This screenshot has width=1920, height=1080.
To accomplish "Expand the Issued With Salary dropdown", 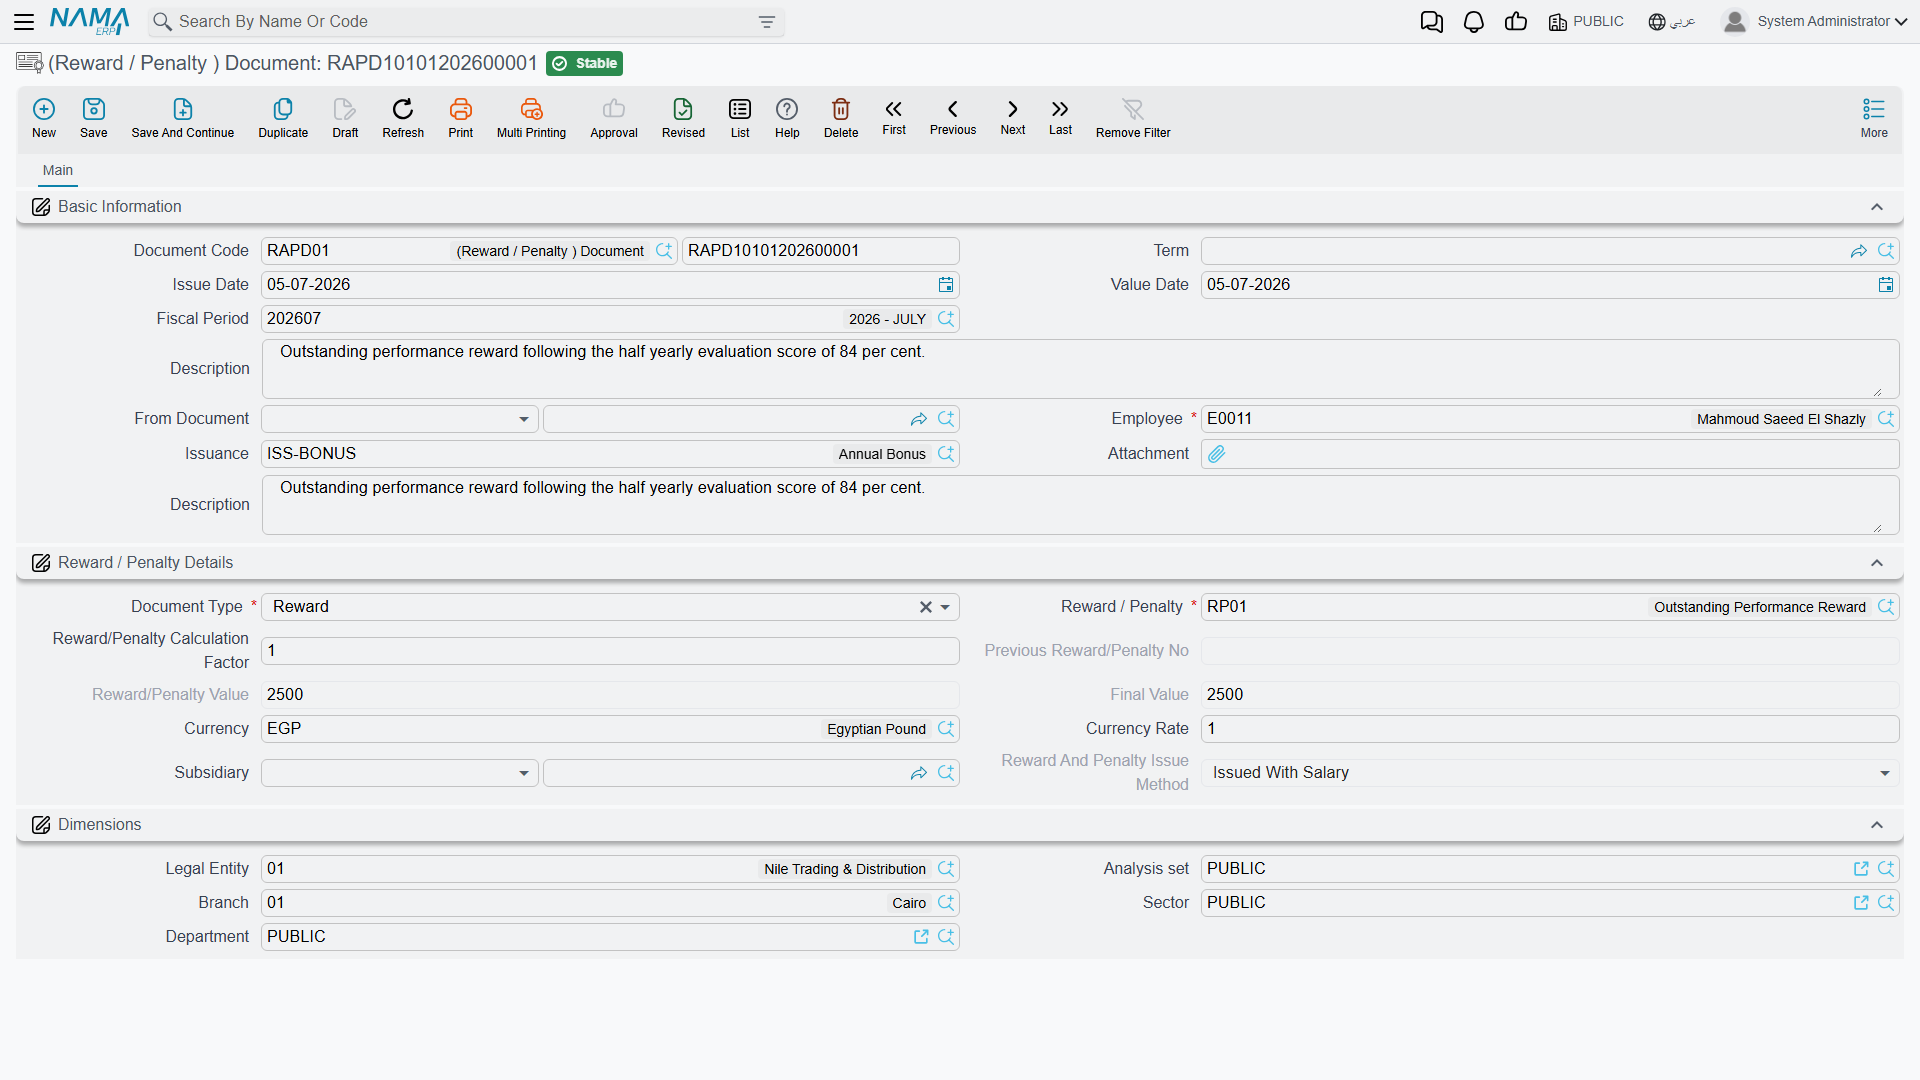I will click(x=1550, y=773).
